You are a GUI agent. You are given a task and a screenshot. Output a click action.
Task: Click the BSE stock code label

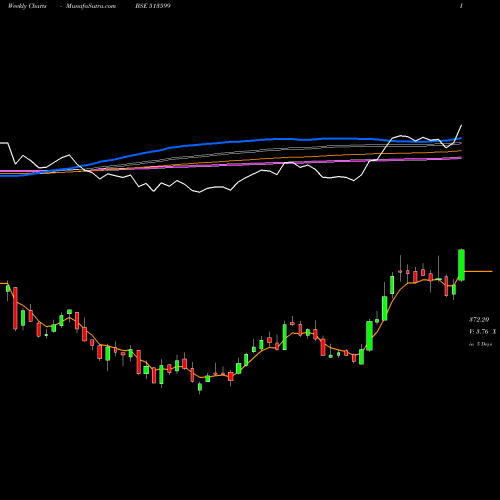(153, 6)
